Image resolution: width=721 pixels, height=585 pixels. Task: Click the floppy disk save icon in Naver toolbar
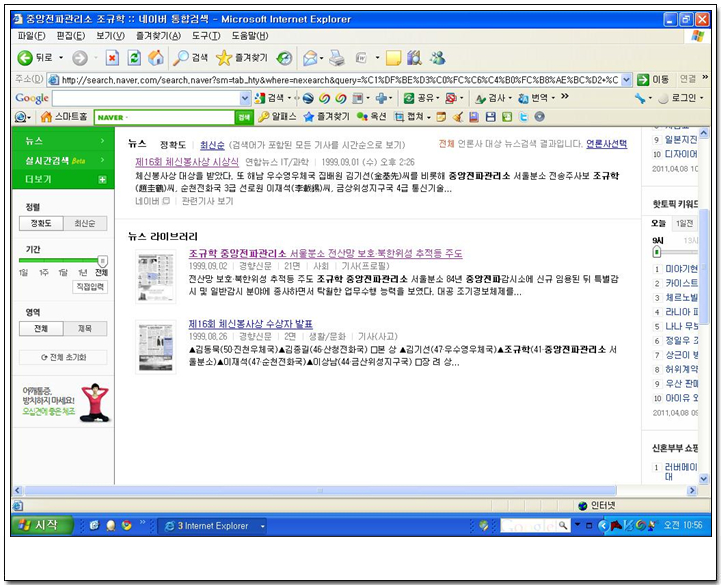pyautogui.click(x=491, y=117)
